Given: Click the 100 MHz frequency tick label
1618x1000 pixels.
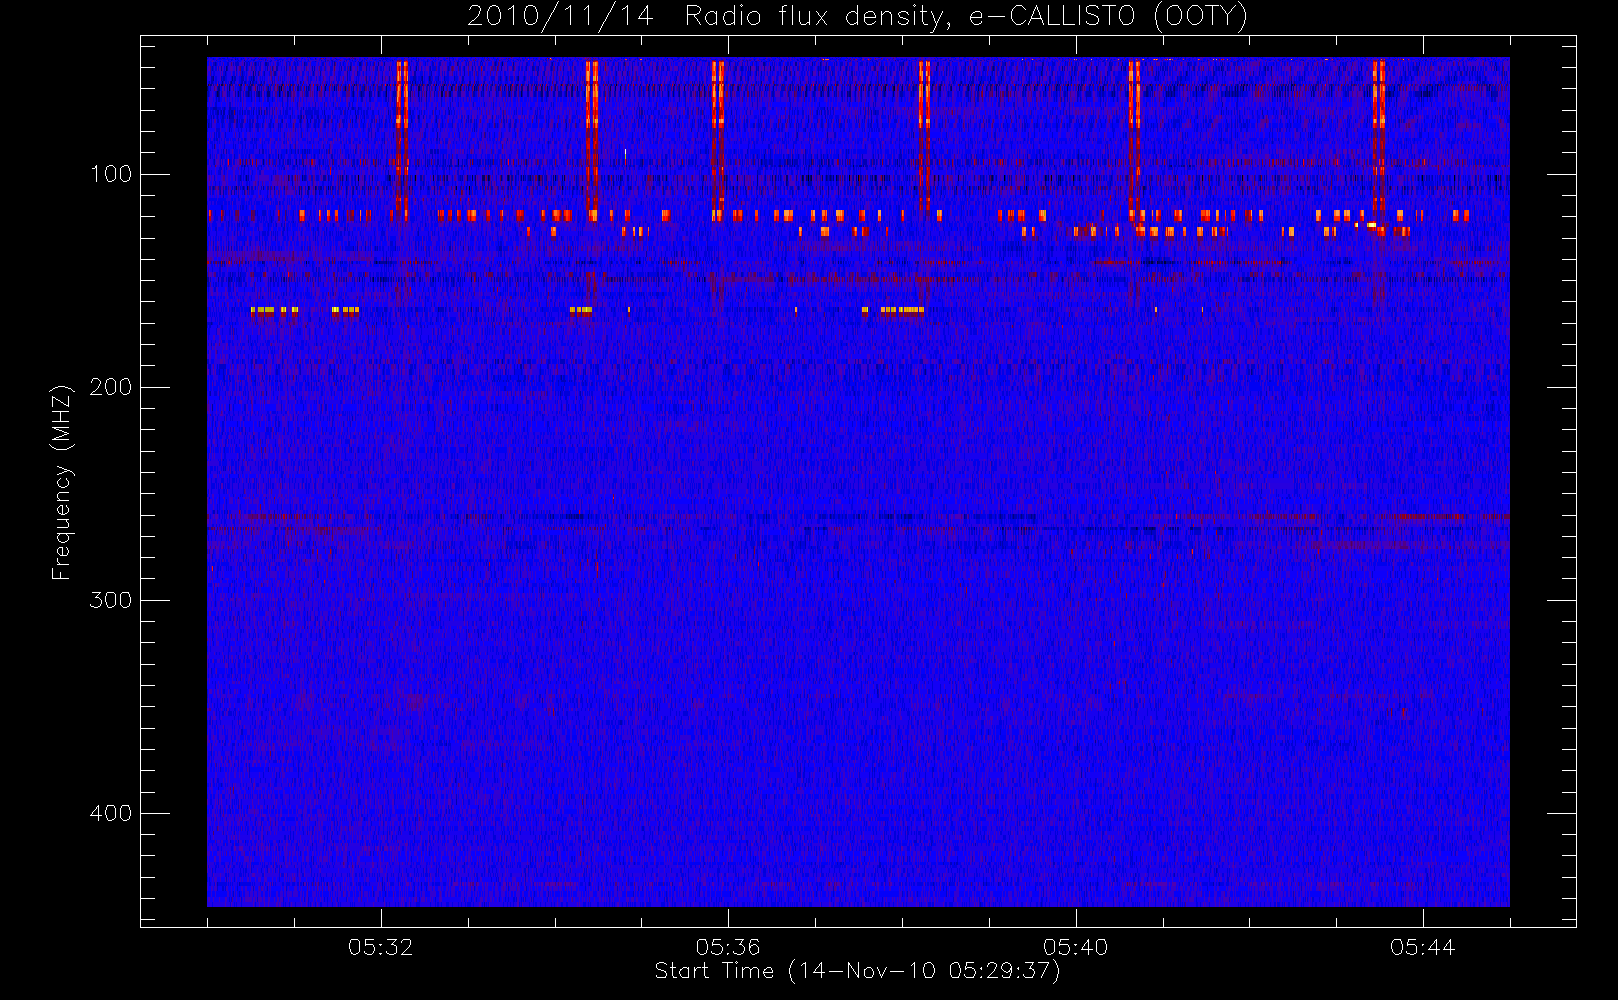Looking at the screenshot, I should point(110,174).
